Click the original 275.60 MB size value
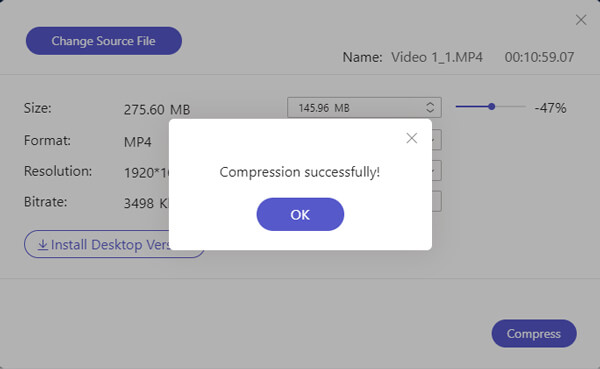 (157, 110)
